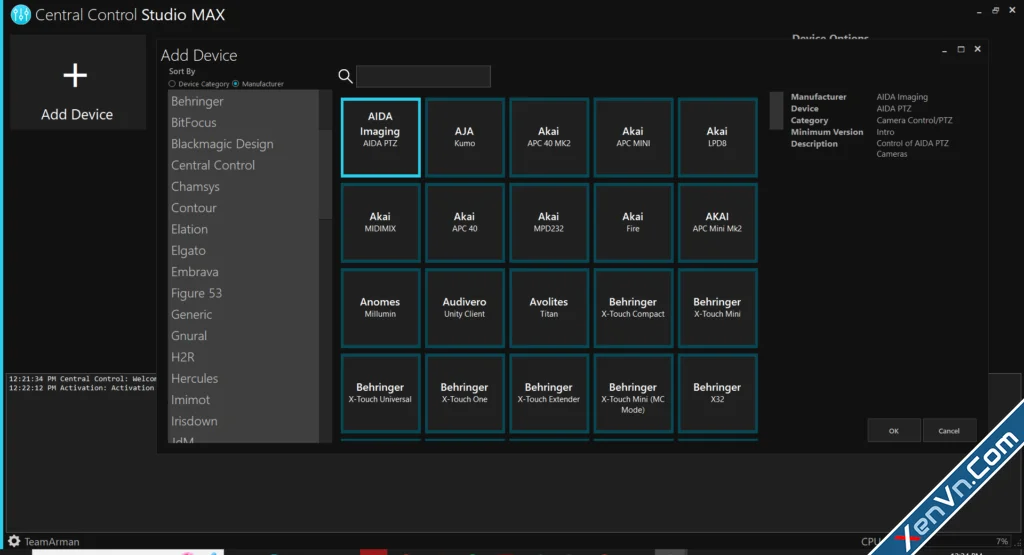Choose BitFocus in manufacturer list

[243, 123]
